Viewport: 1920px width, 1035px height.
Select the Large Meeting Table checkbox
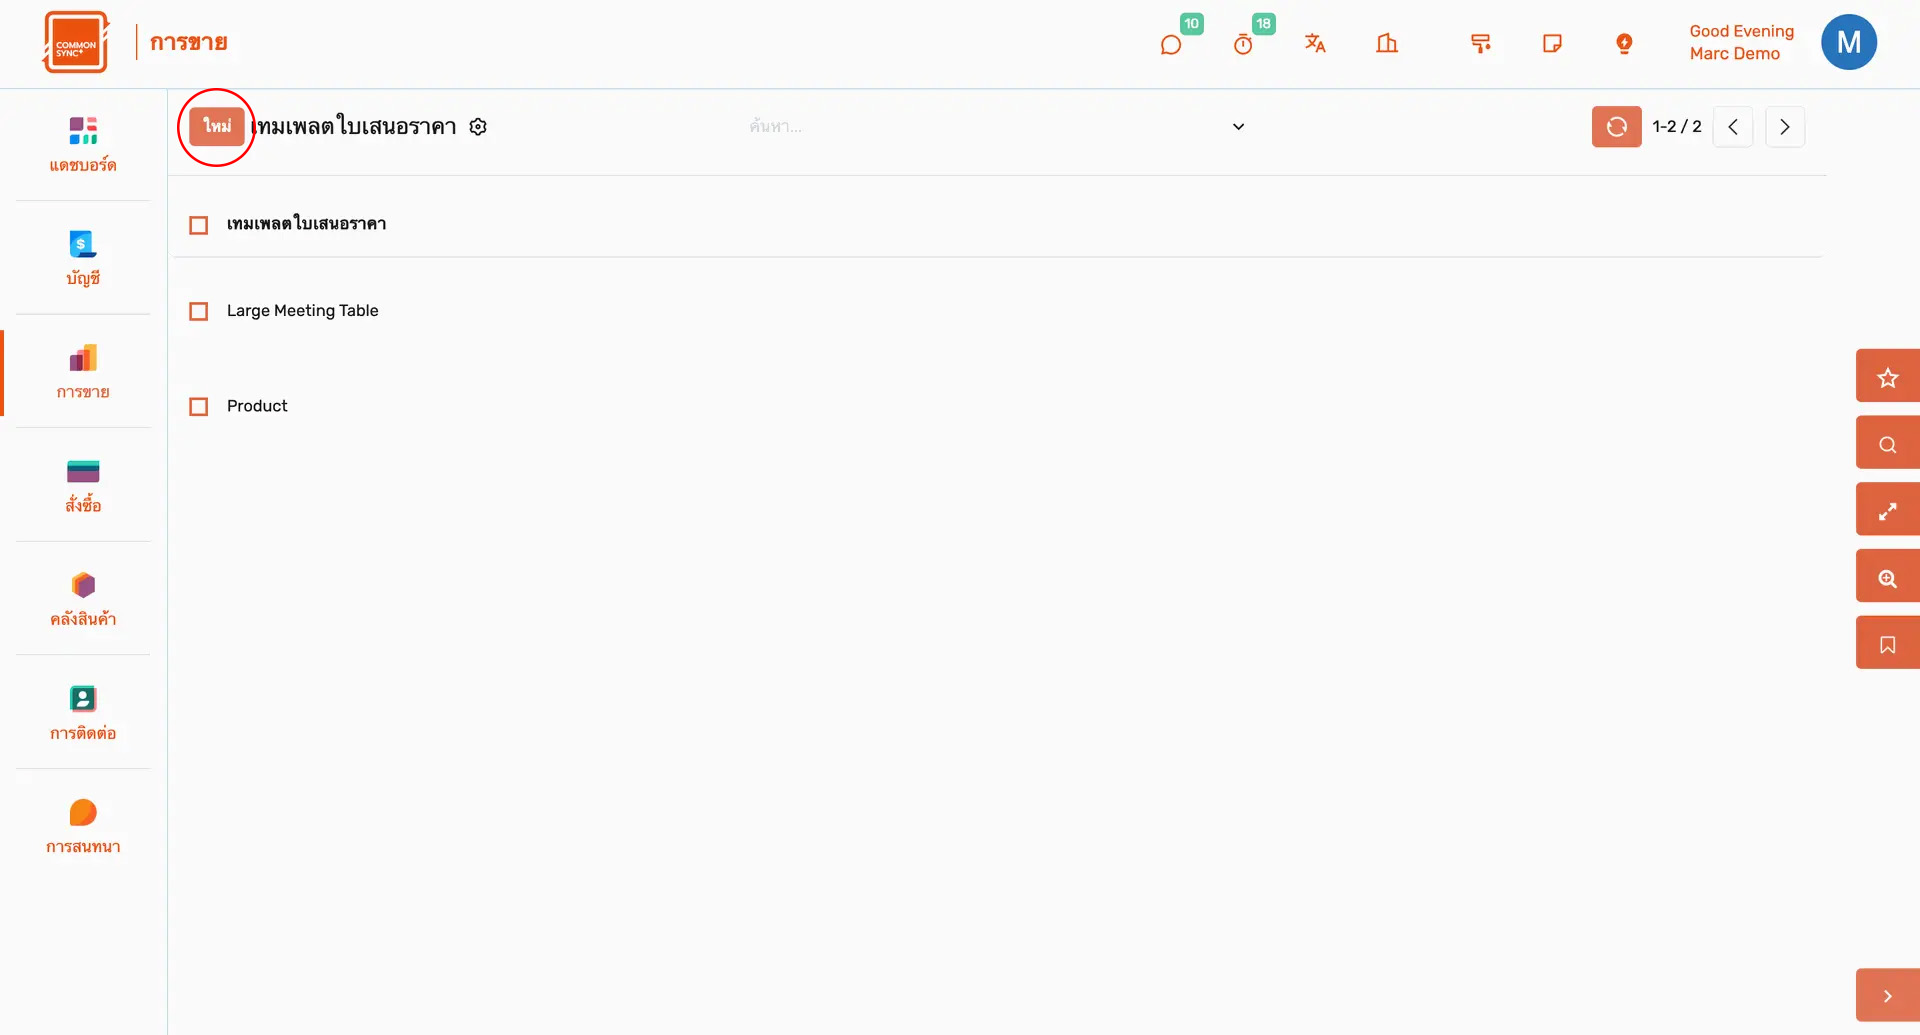(199, 311)
